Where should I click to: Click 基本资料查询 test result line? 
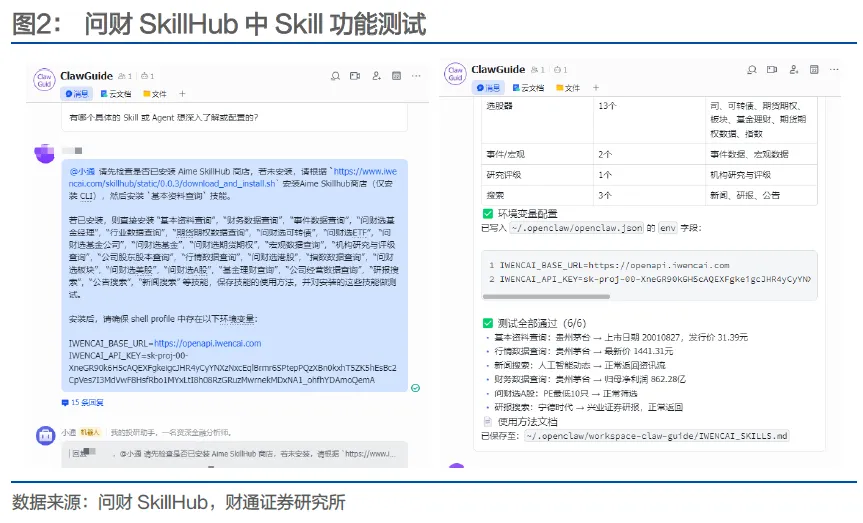coord(621,337)
